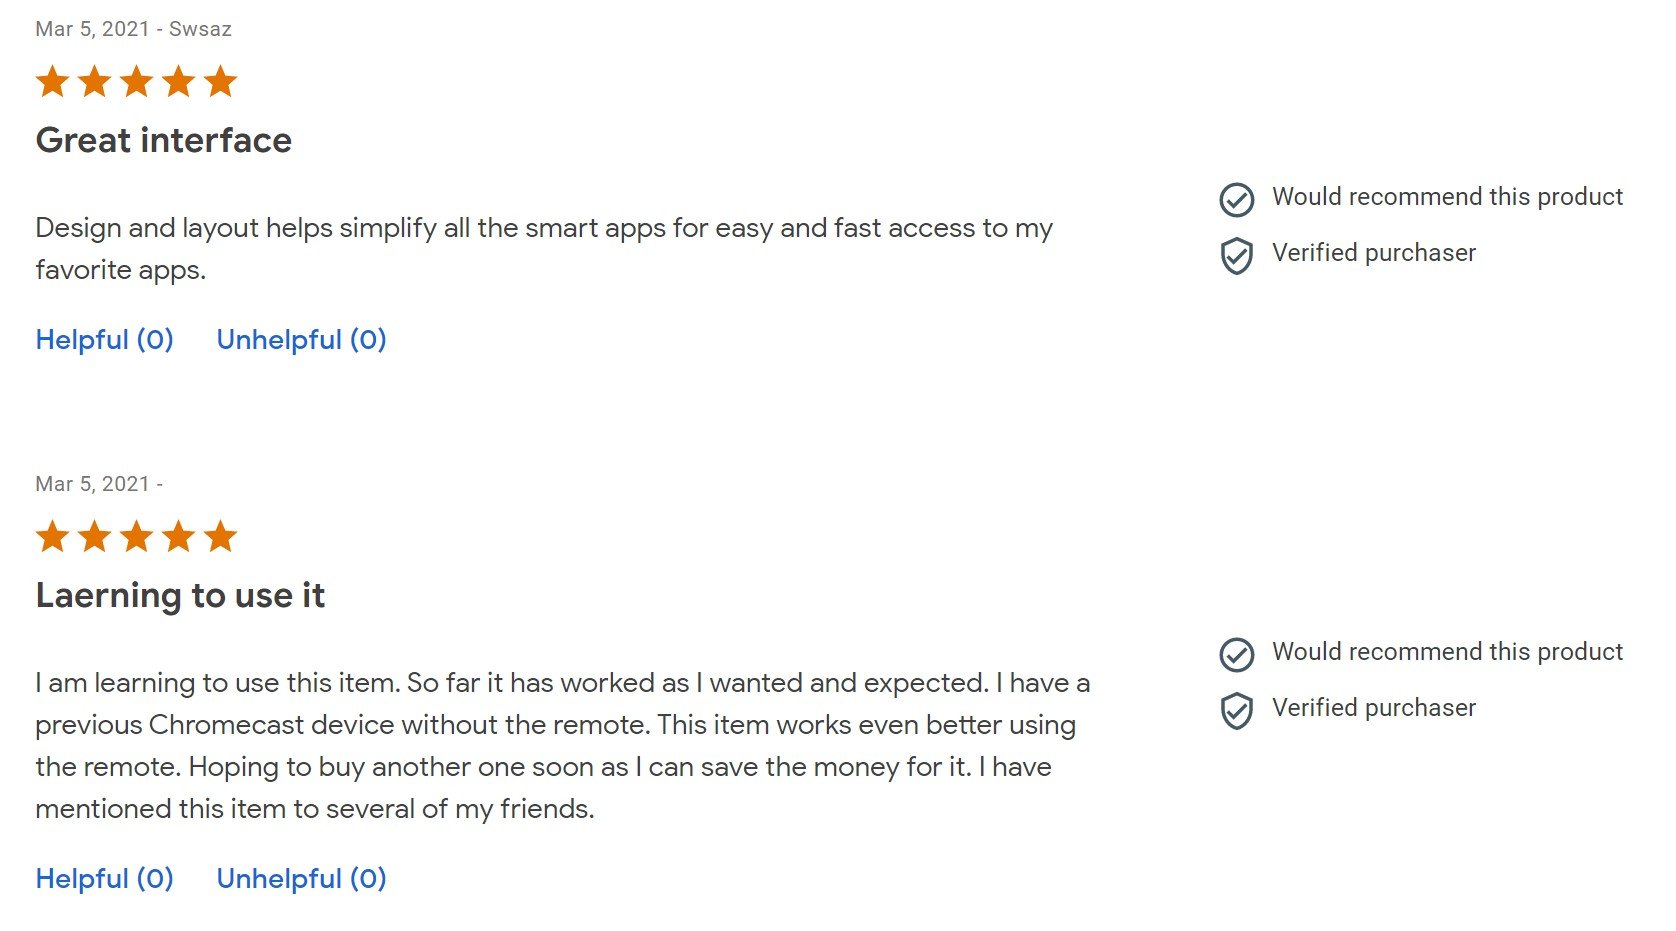Click first star of Laerning review rating

click(x=52, y=537)
